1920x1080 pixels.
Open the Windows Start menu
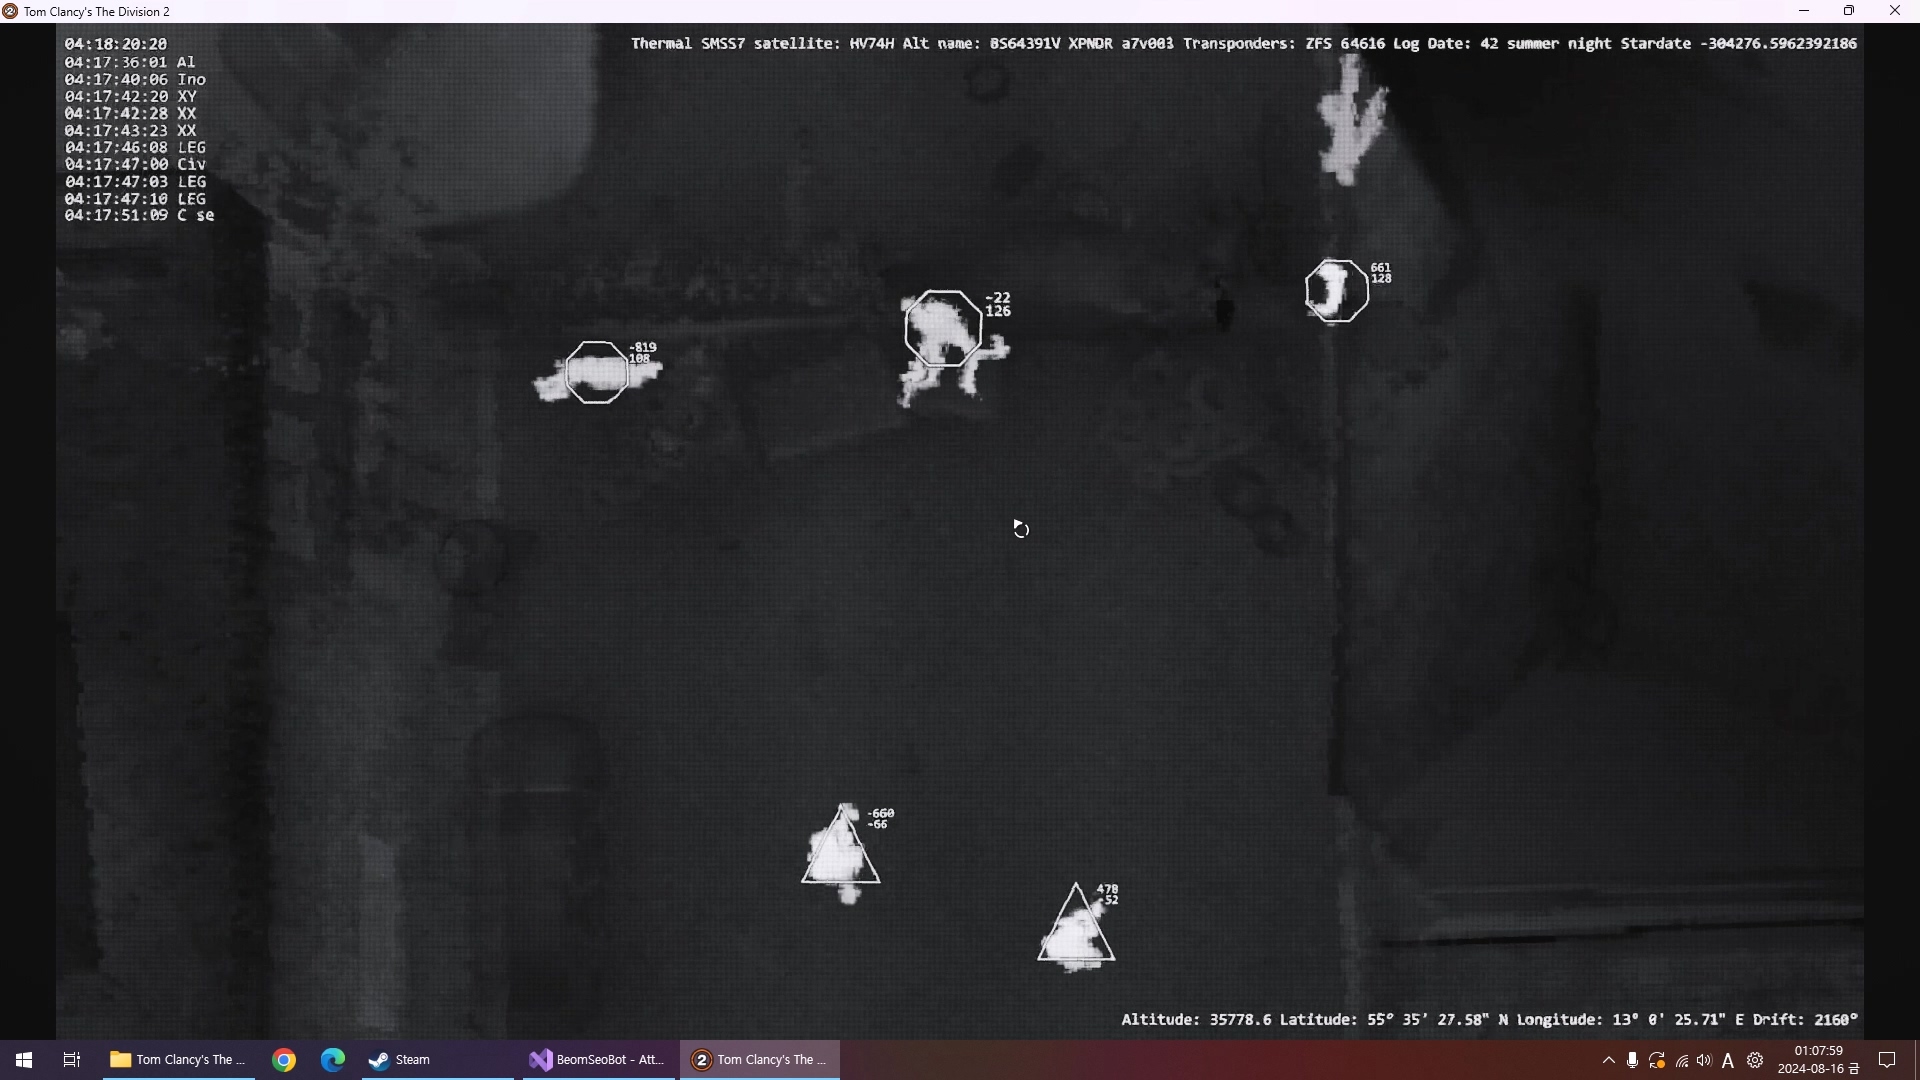[x=24, y=1060]
